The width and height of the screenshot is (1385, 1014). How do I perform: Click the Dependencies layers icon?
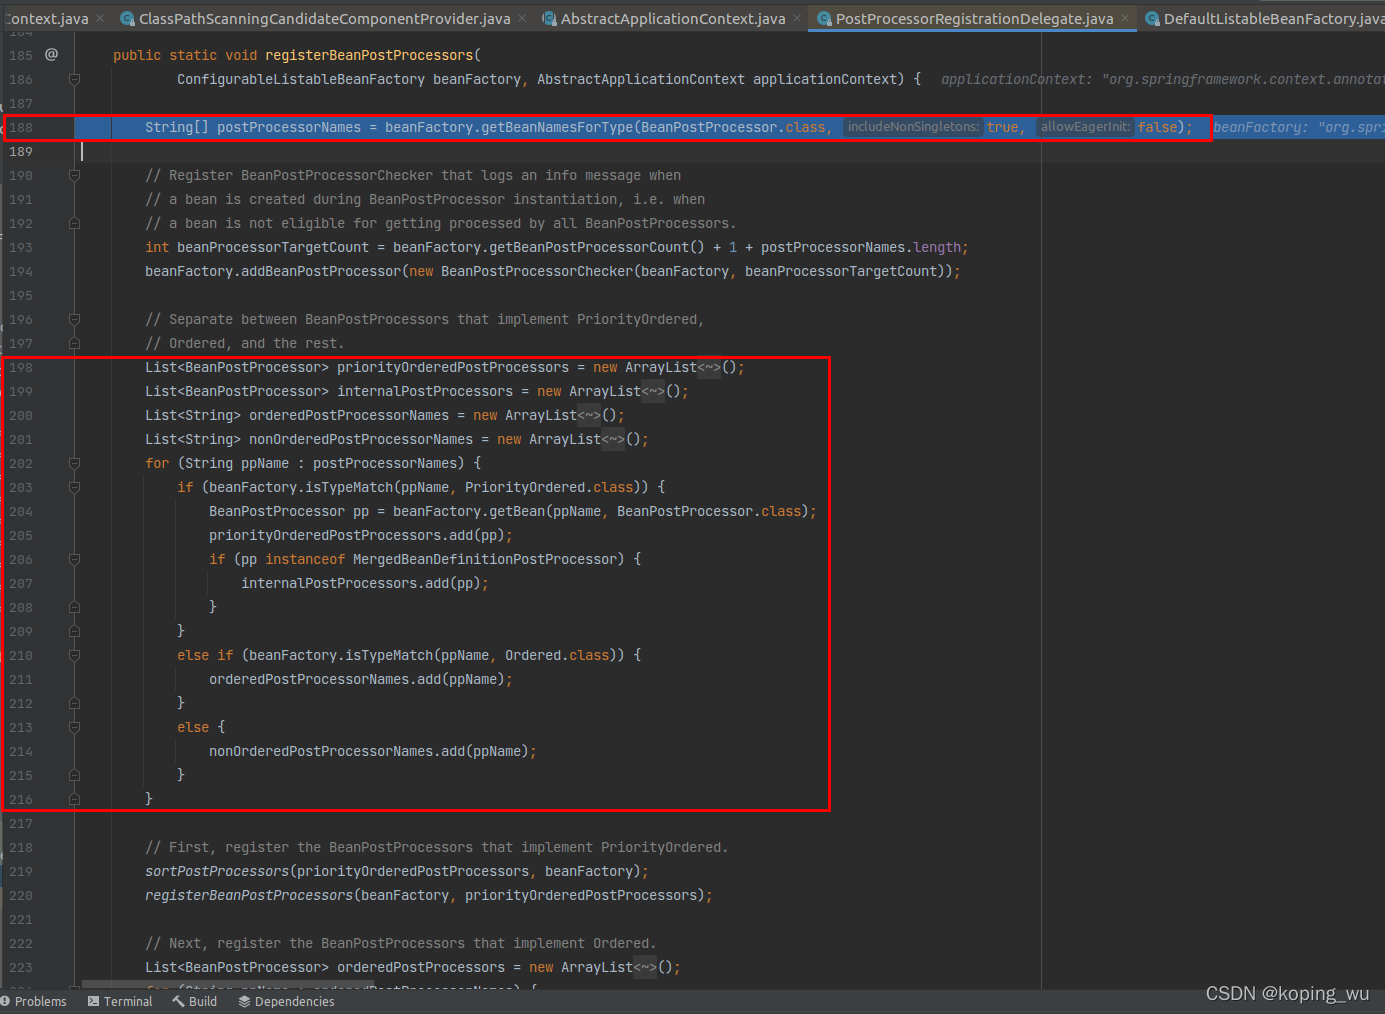(244, 1001)
